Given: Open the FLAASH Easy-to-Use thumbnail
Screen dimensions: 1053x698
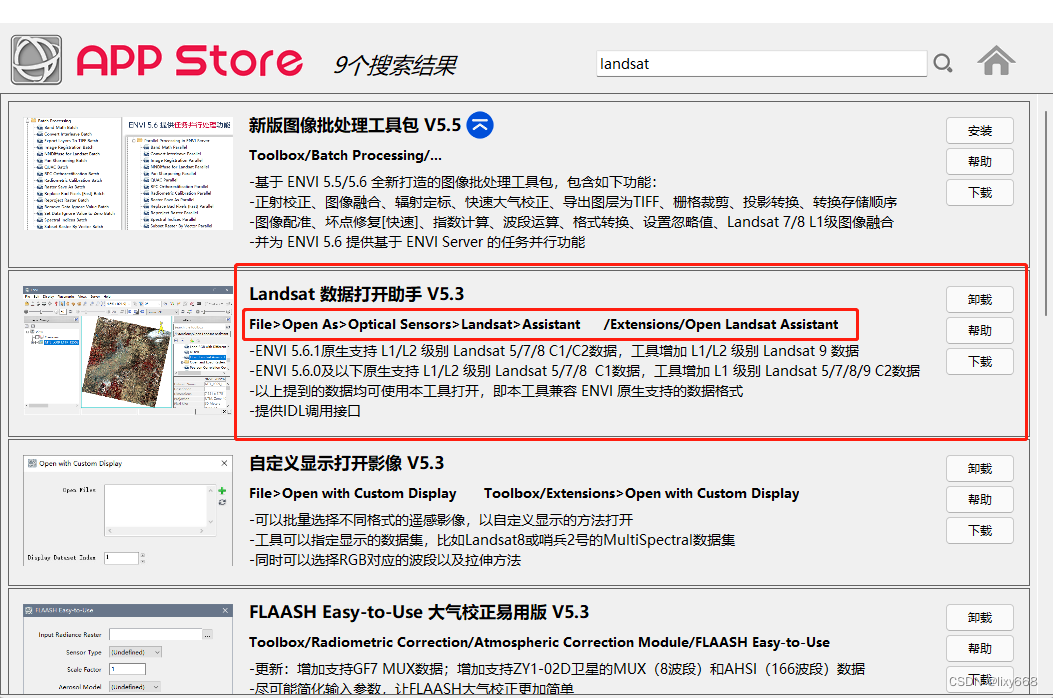Looking at the screenshot, I should 128,648.
